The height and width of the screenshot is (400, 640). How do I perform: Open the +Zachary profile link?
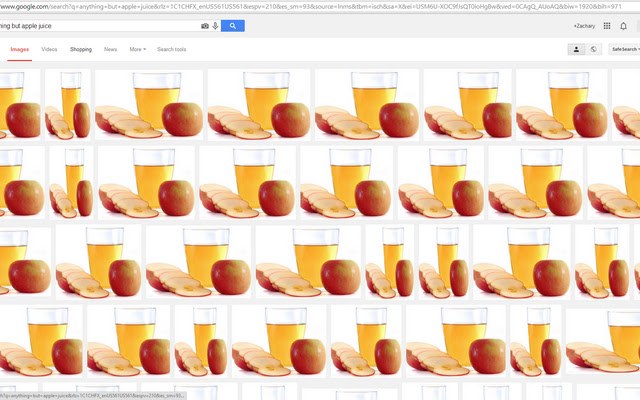click(583, 26)
